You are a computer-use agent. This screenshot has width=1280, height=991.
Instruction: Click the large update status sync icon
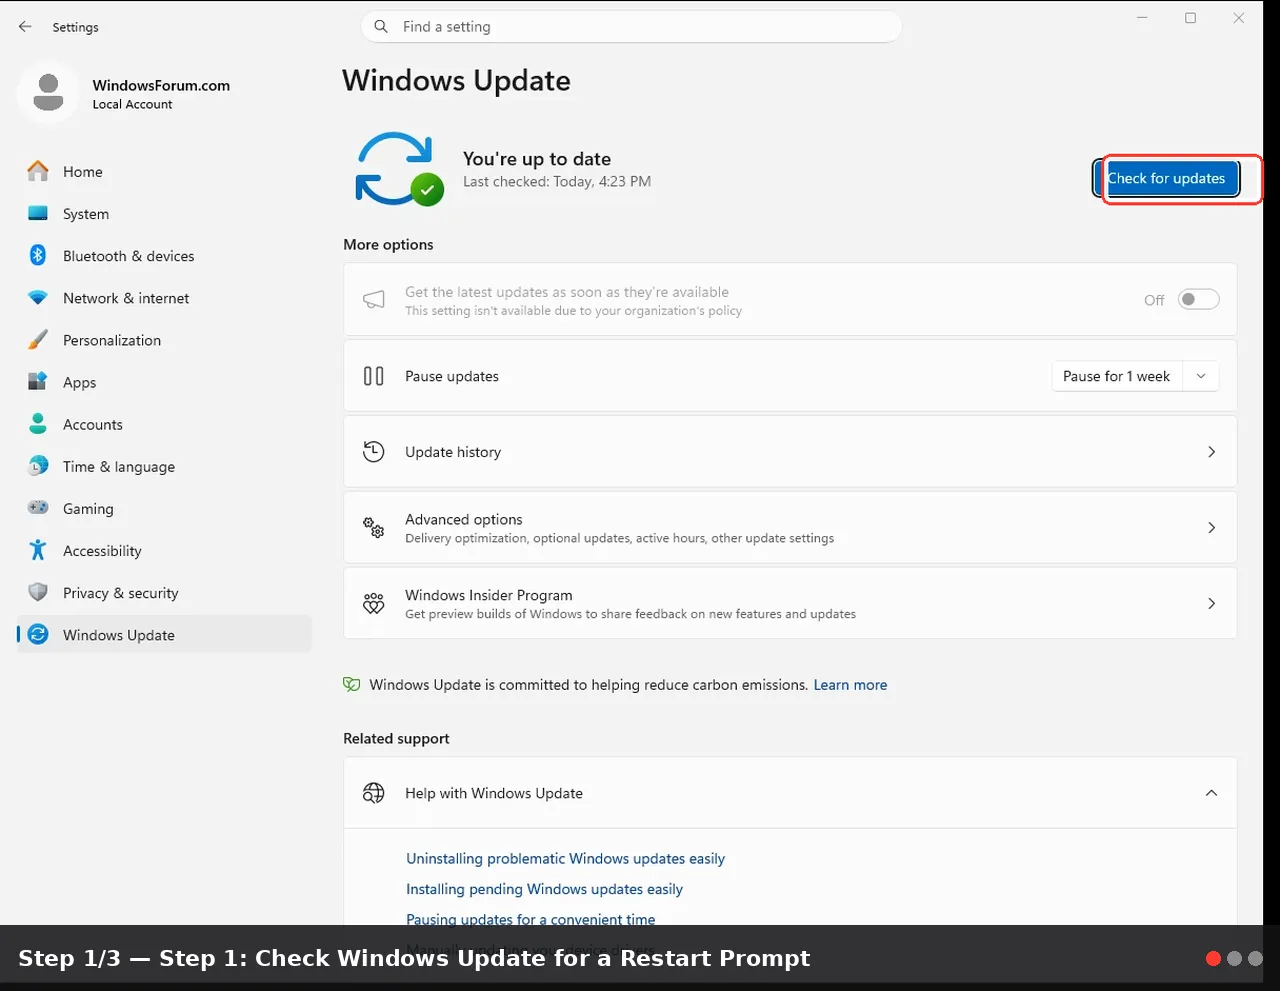pyautogui.click(x=399, y=169)
